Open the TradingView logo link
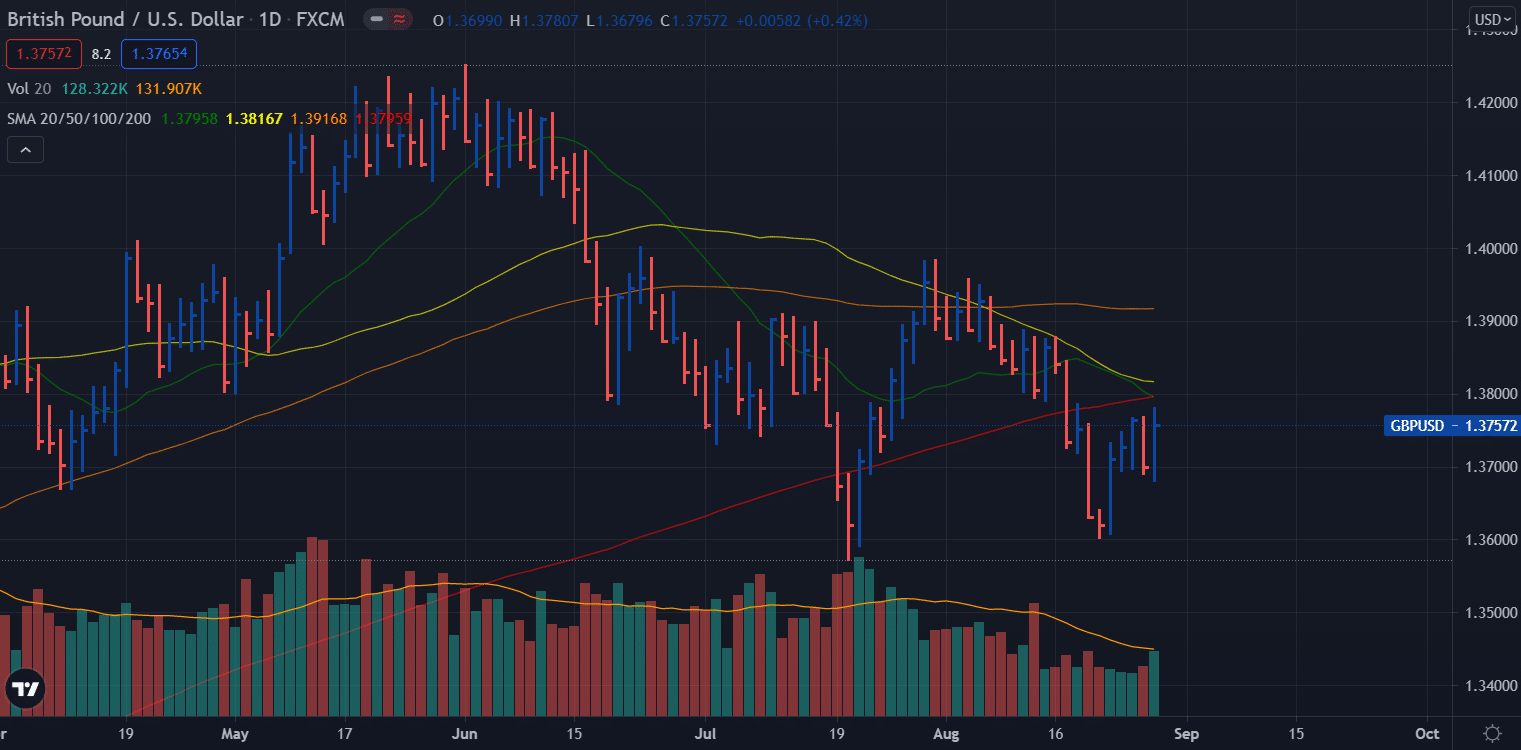 coord(25,689)
